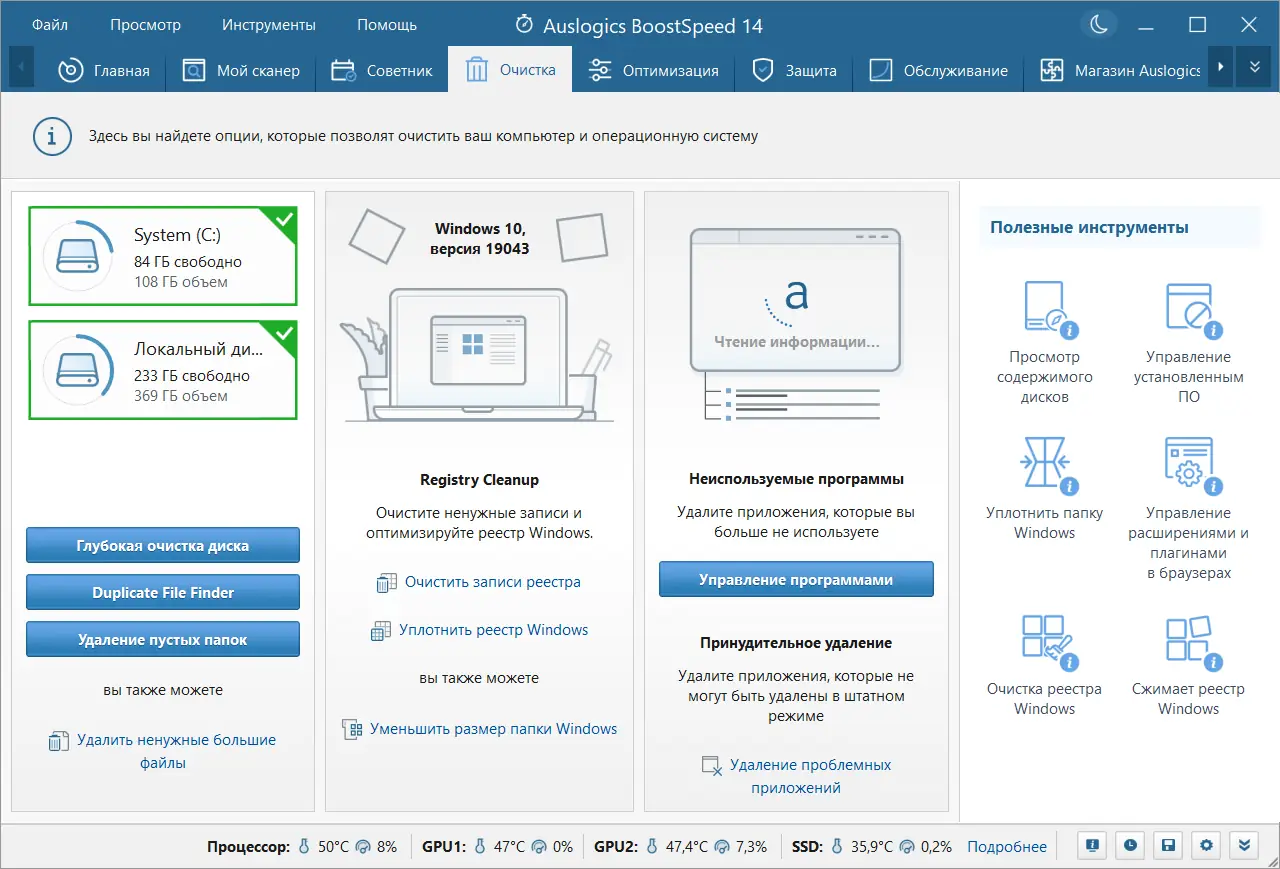Collapse the tab ribbon with the double chevron
Screen dimensions: 1280x869
(x=1253, y=67)
